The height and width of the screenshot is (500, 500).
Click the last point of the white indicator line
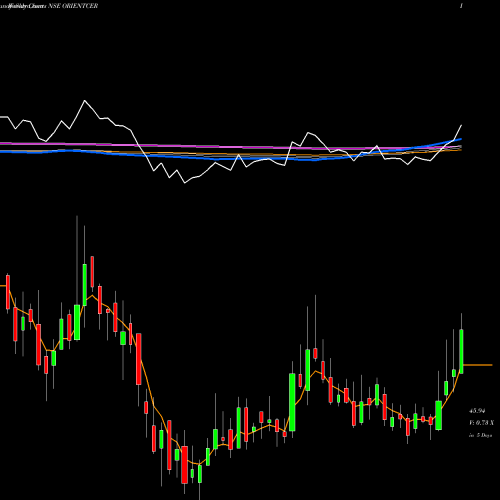(x=462, y=125)
